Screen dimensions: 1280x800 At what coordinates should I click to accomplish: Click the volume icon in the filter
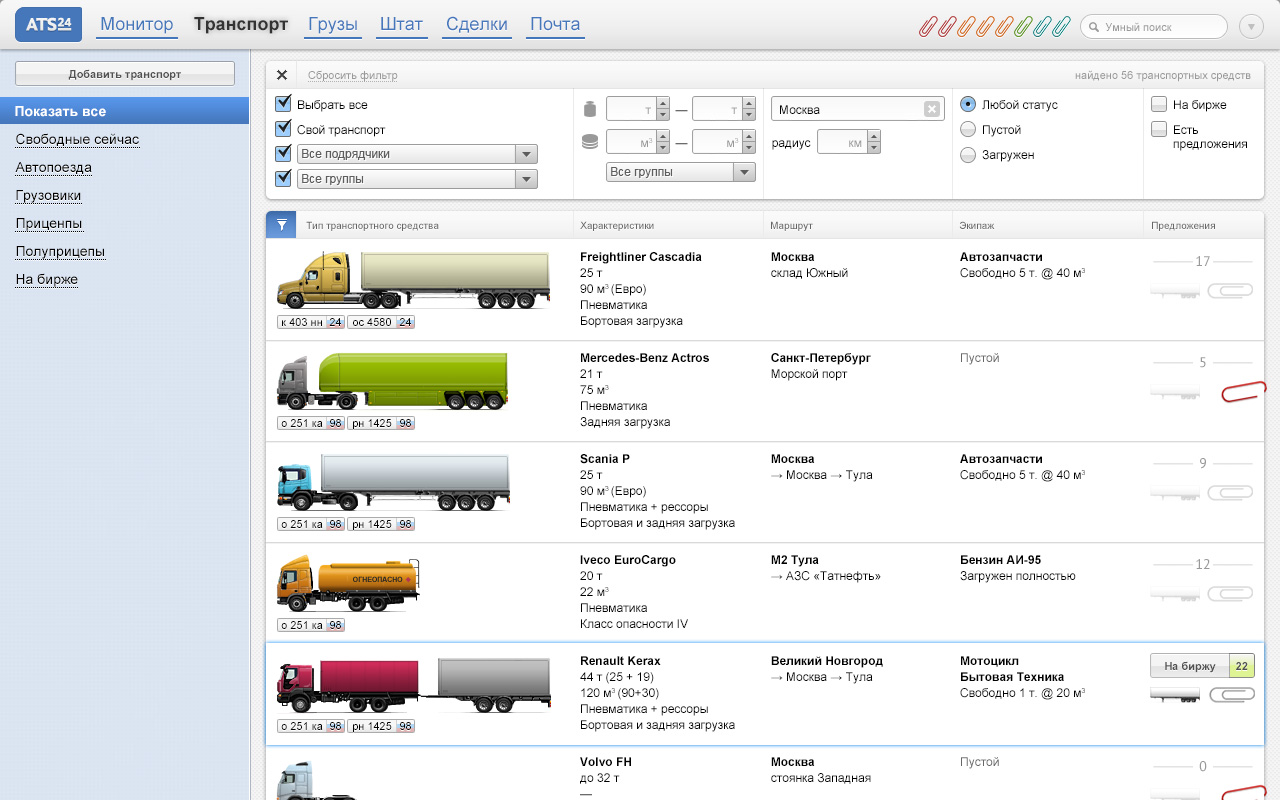coord(589,142)
